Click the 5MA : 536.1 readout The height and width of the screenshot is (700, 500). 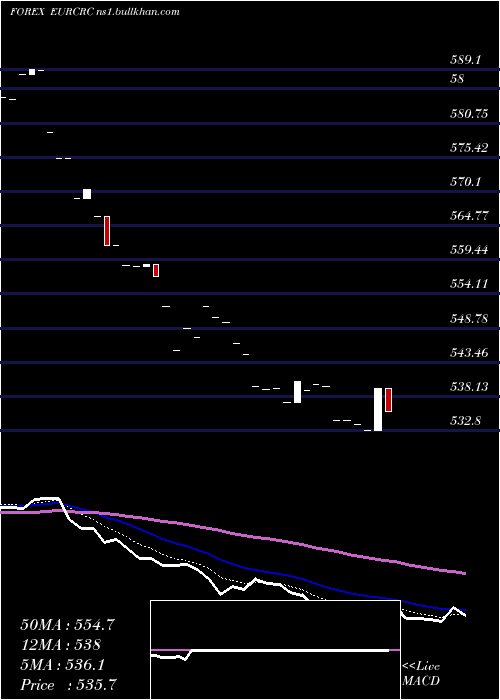coord(62,665)
